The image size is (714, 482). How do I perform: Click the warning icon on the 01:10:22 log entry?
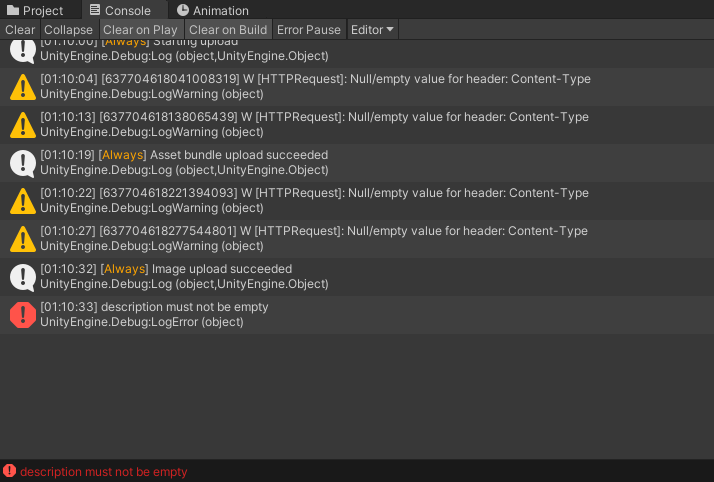[x=22, y=201]
